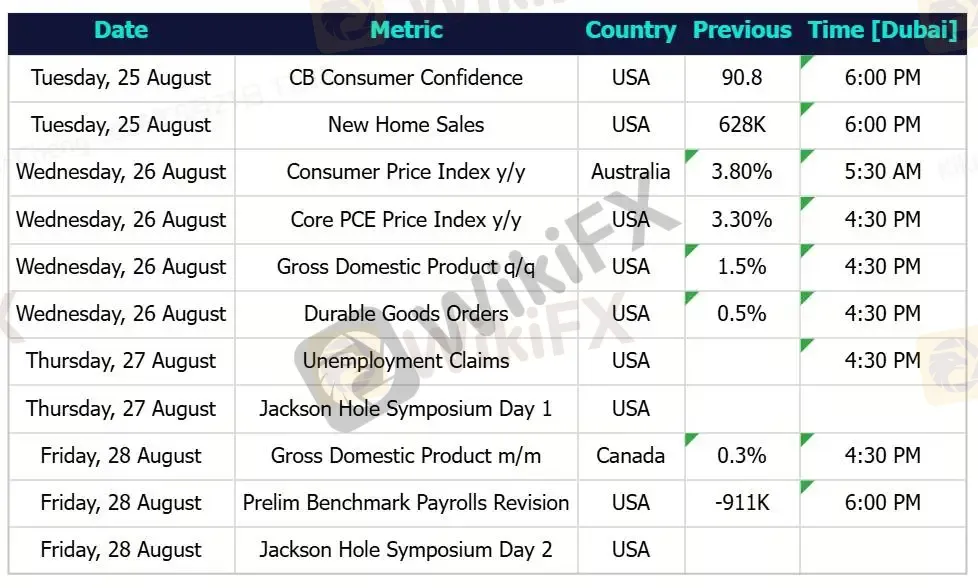Select the Previous column header

pos(742,30)
